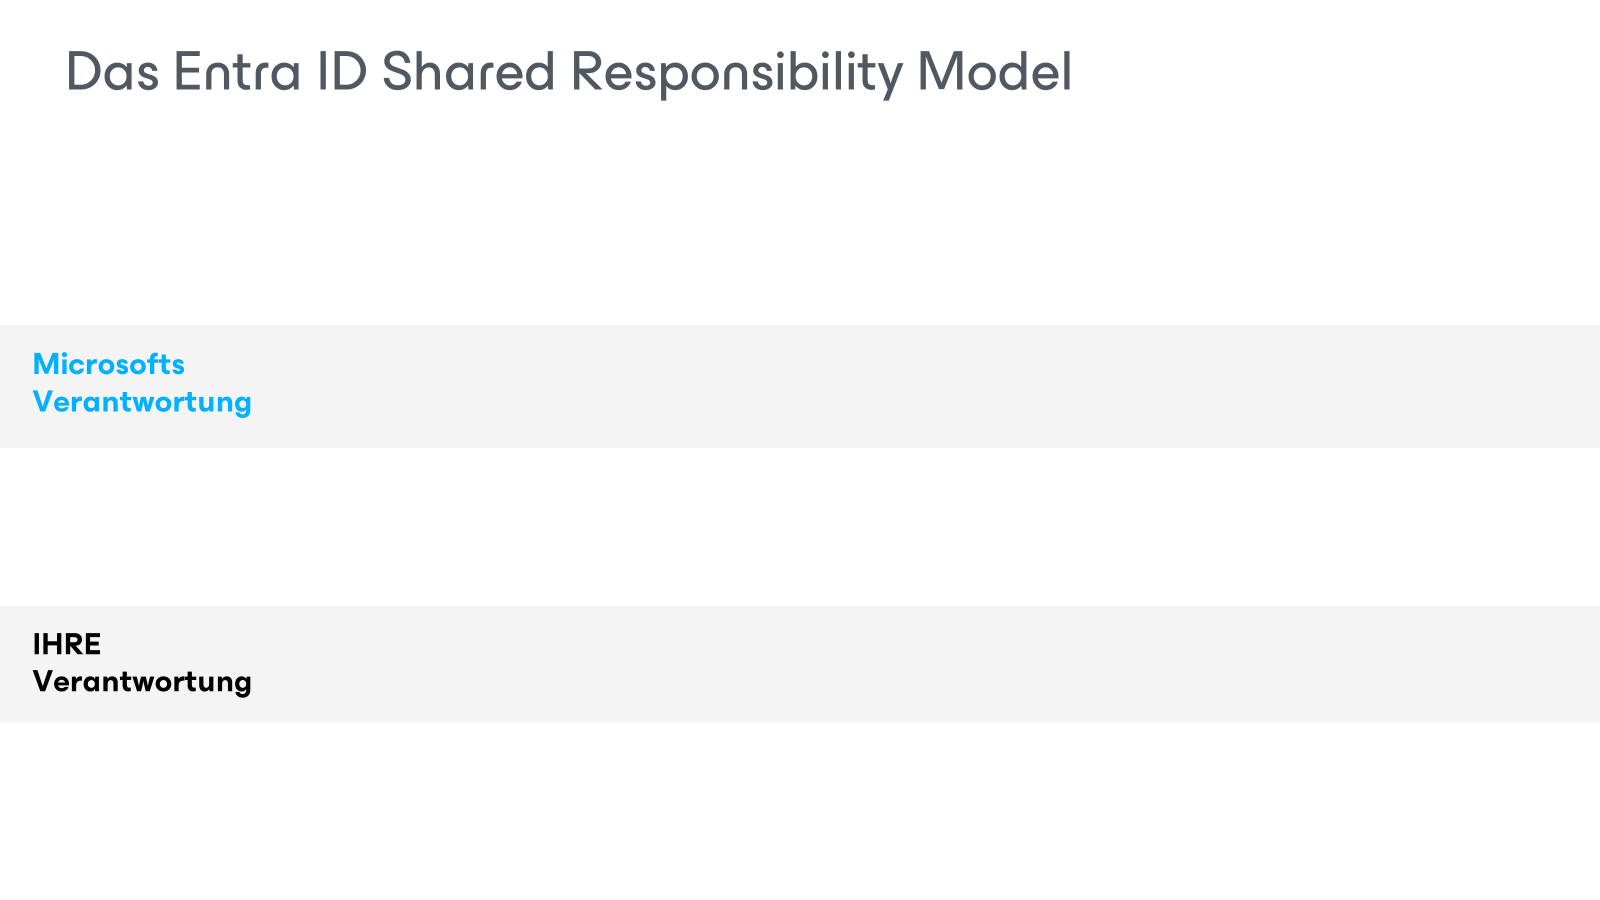Click the capital "S" of "Shared" in the heading
Image resolution: width=1600 pixels, height=900 pixels.
397,72
